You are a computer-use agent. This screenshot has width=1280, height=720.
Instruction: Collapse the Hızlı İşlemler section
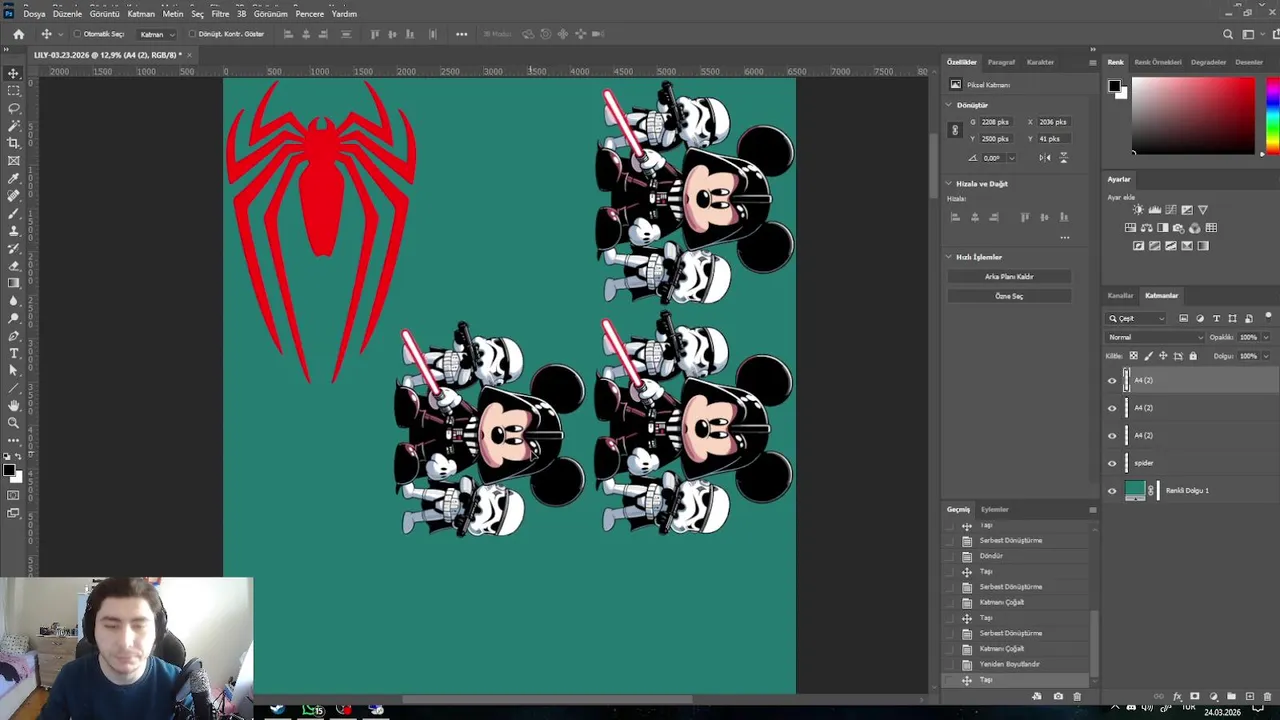(949, 257)
